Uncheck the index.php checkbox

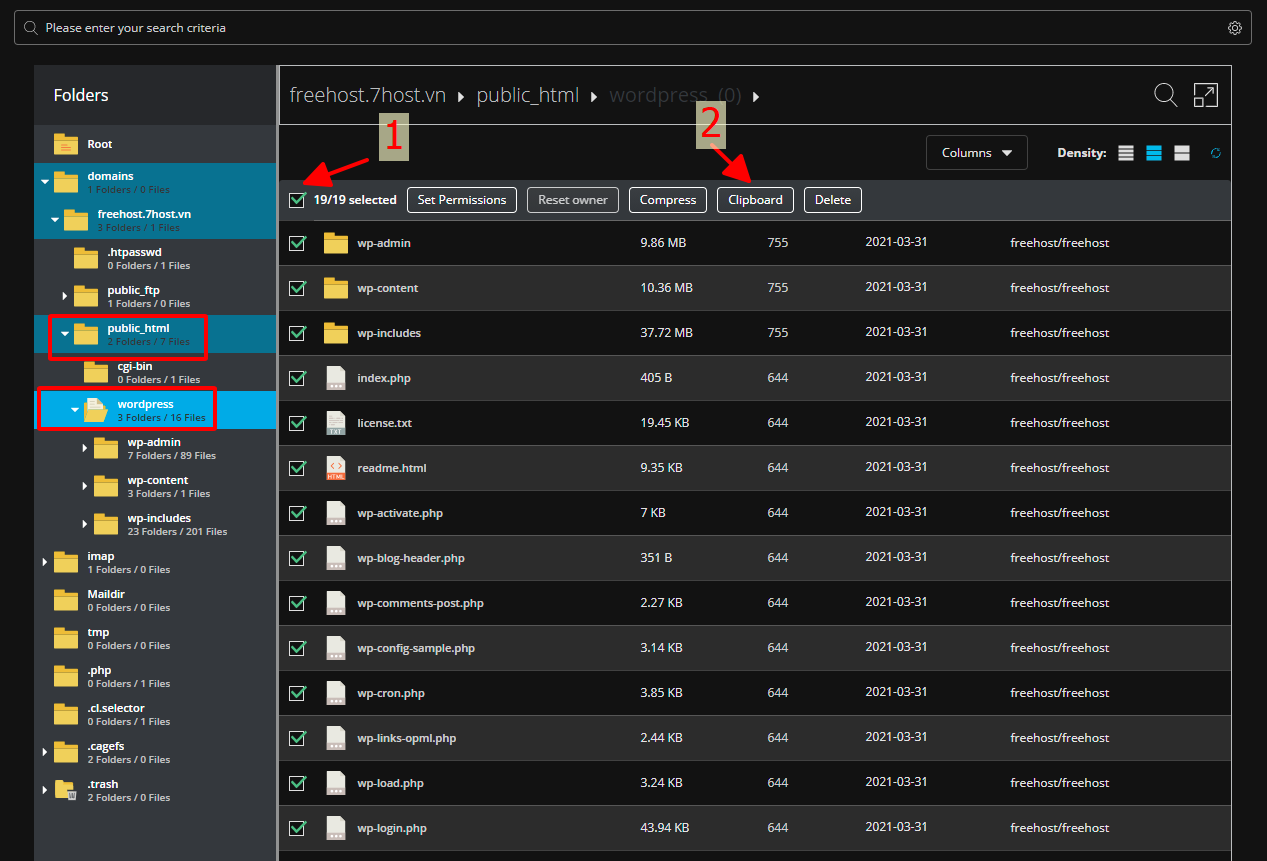[297, 378]
